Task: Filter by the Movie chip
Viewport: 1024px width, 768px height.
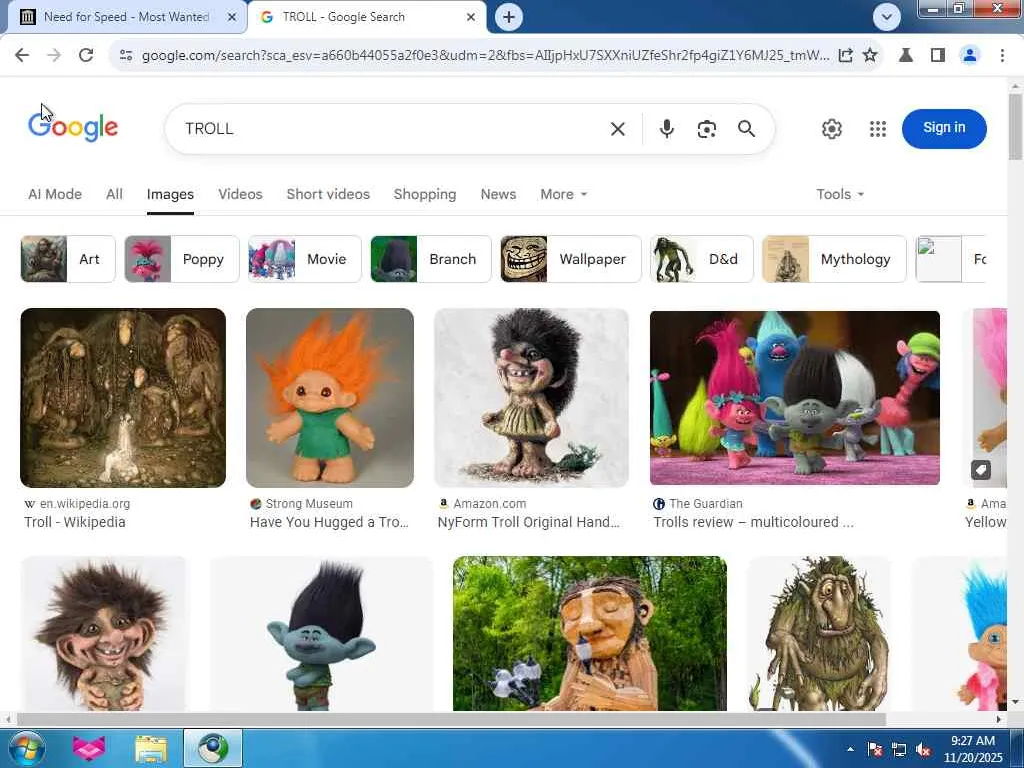Action: click(x=304, y=259)
